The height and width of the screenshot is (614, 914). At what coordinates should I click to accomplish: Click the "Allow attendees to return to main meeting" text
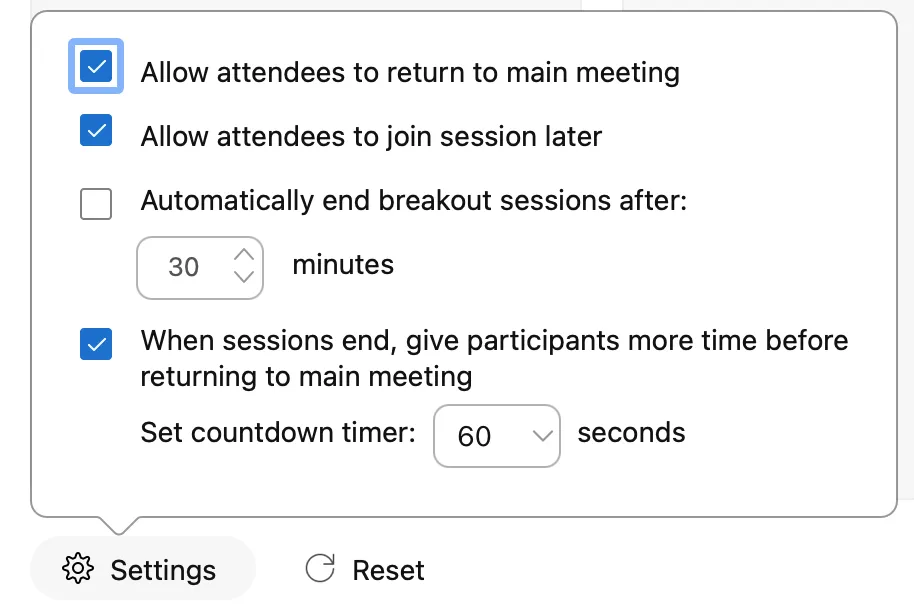(410, 73)
